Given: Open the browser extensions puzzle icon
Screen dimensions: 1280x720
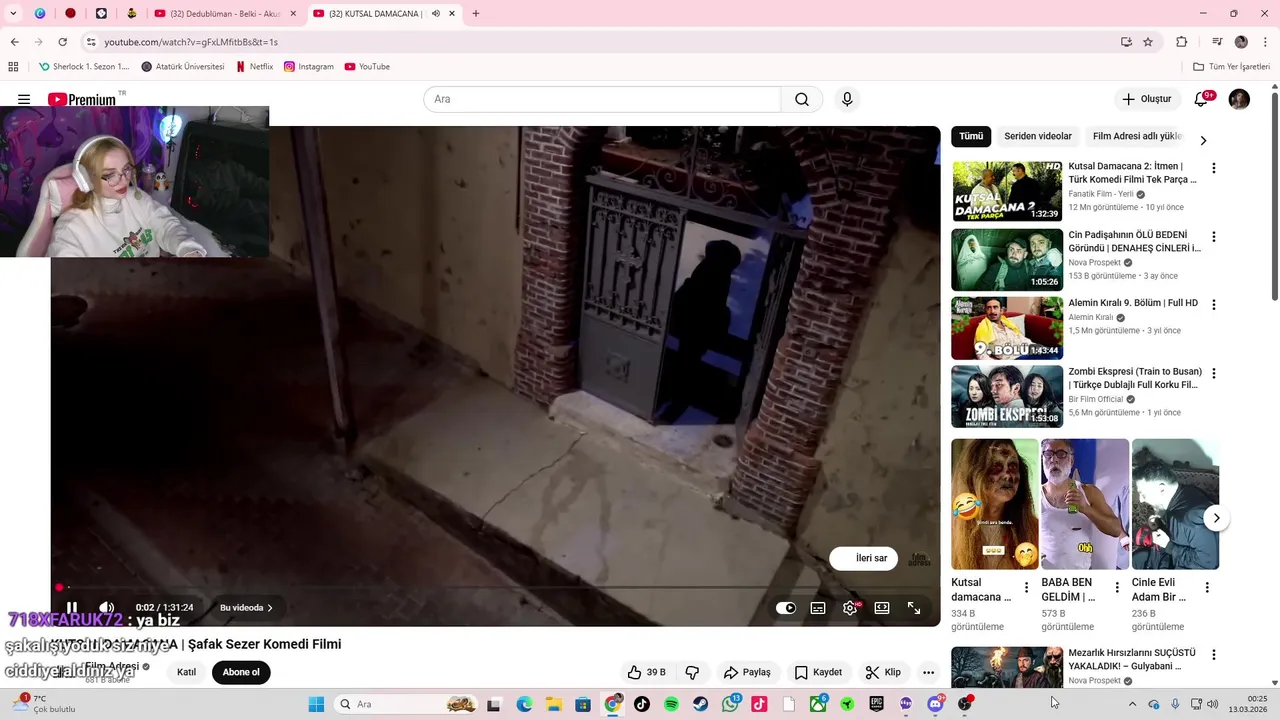Looking at the screenshot, I should 1181,42.
